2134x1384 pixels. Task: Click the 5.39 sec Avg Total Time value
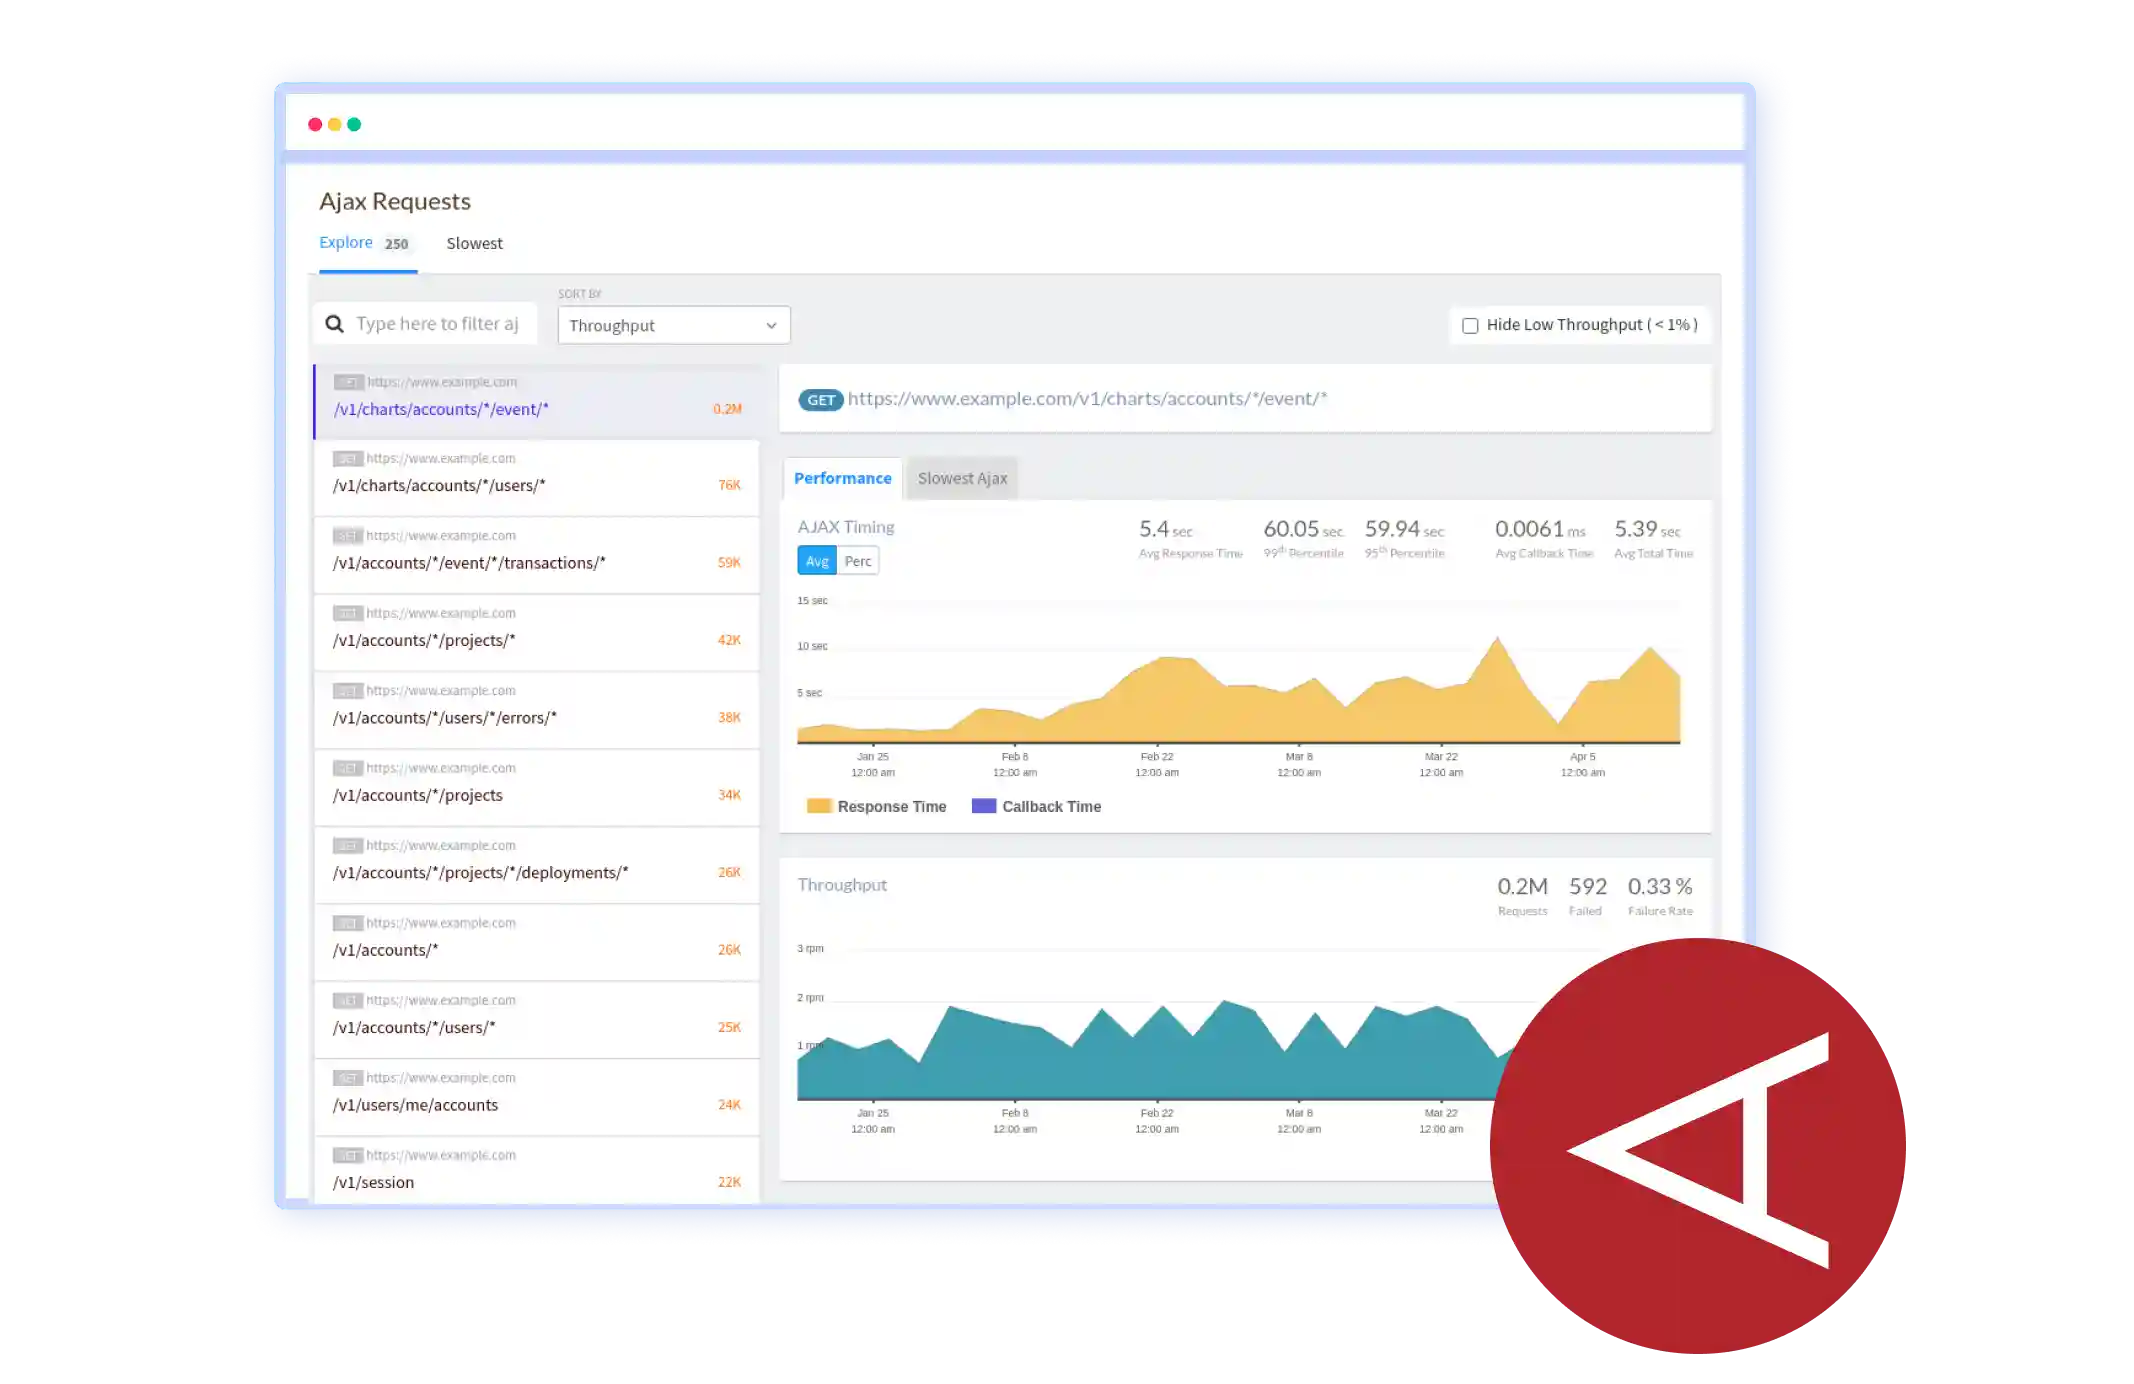click(1647, 529)
